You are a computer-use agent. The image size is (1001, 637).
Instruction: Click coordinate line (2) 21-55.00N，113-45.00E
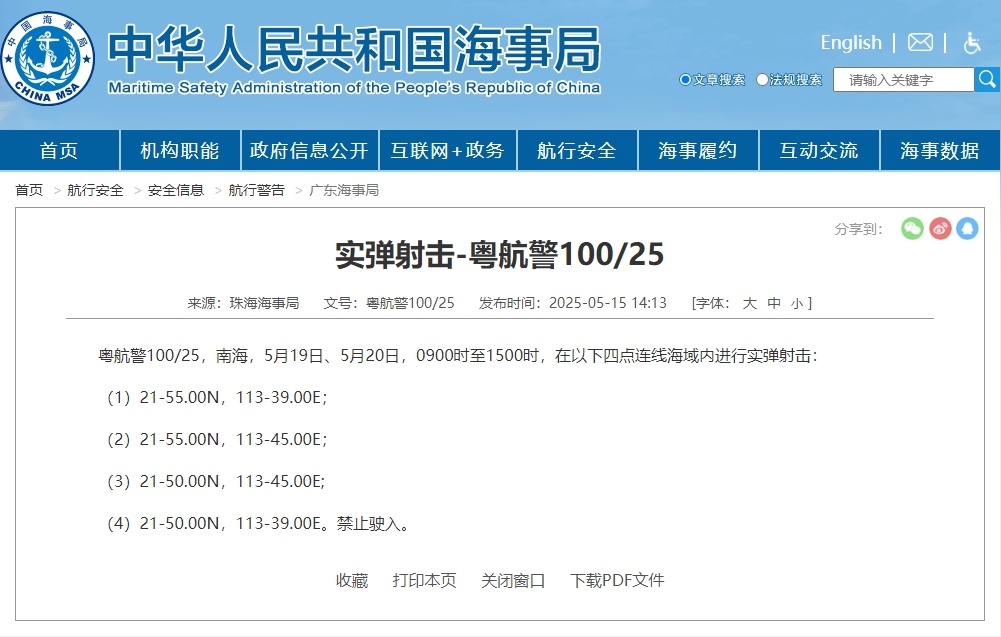(x=217, y=440)
